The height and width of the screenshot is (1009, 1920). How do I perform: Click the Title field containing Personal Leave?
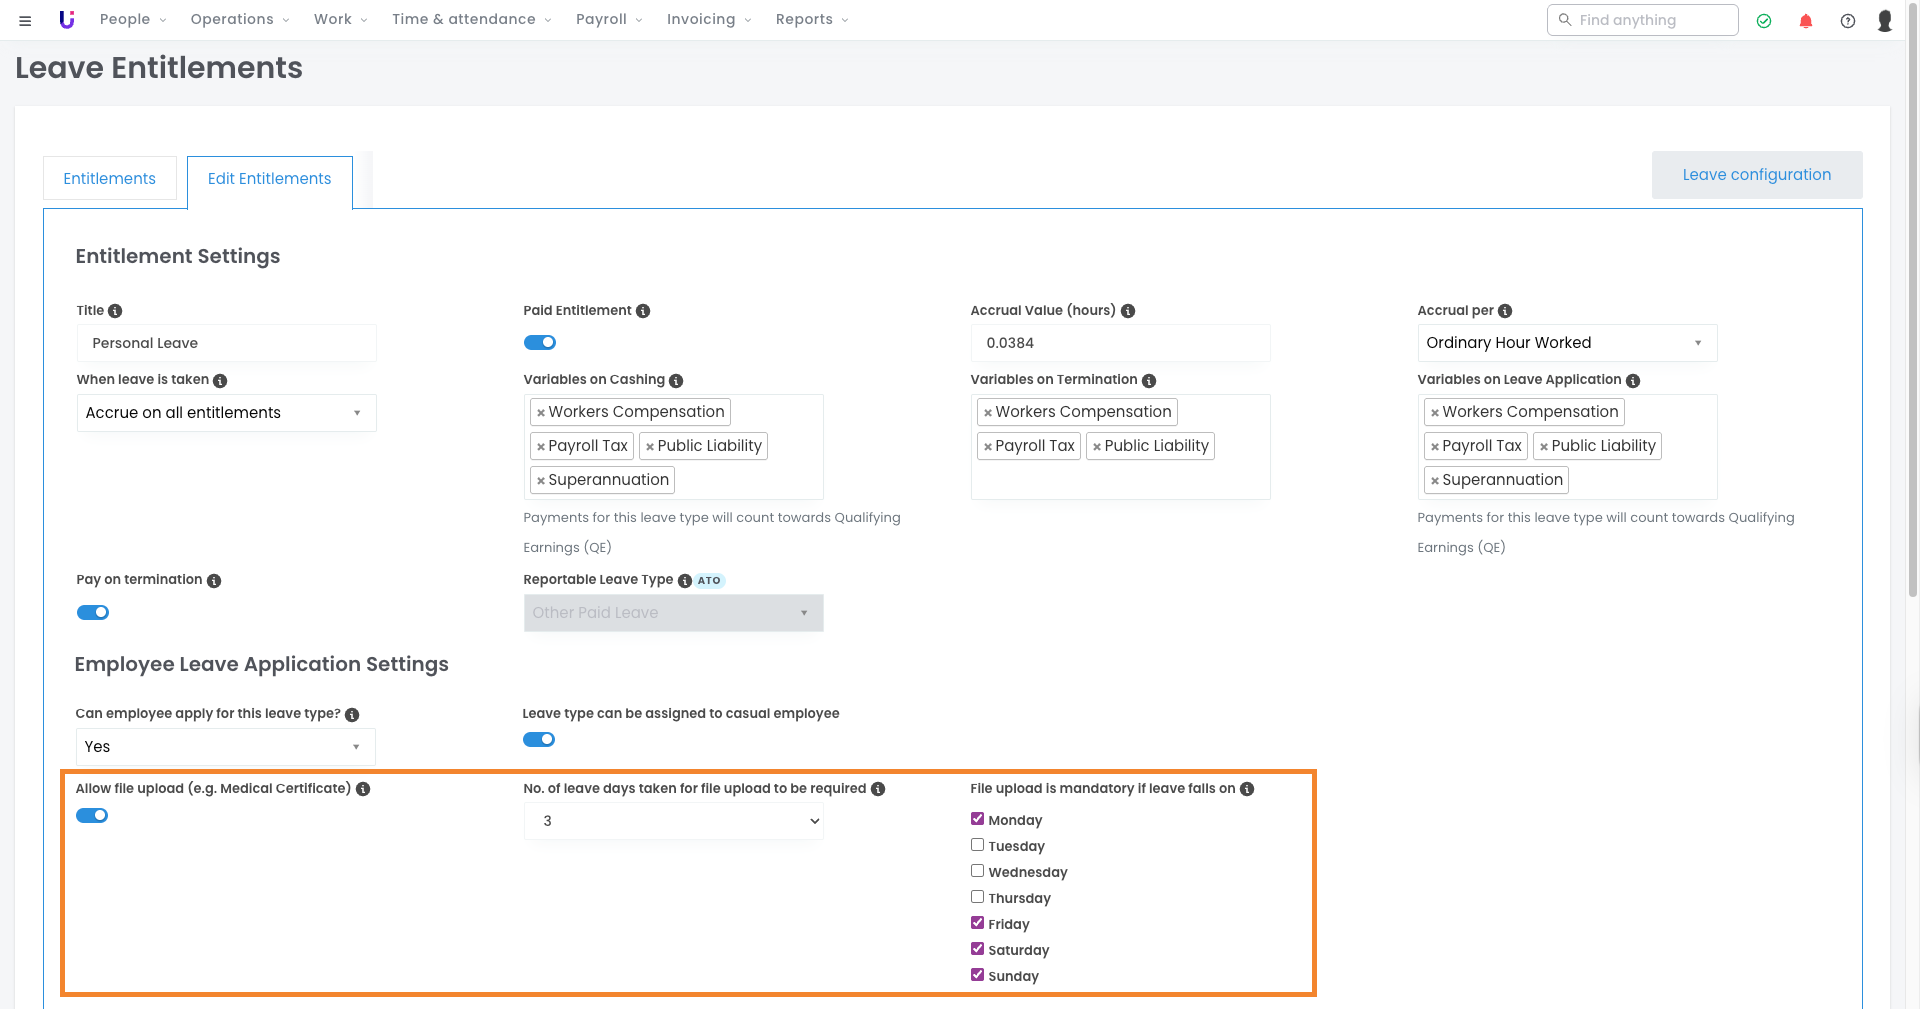227,343
